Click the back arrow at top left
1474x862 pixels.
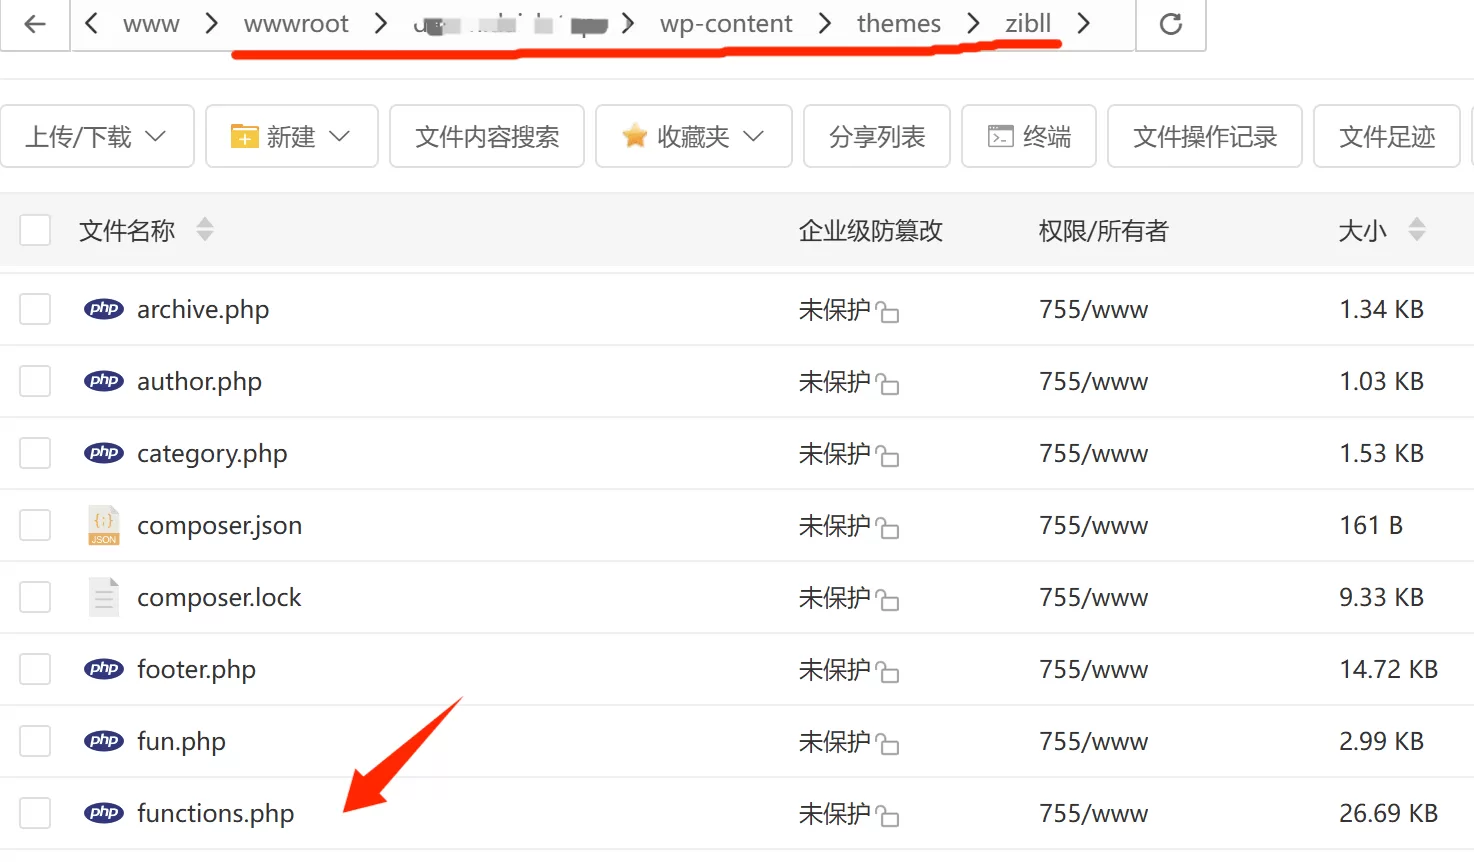coord(33,24)
